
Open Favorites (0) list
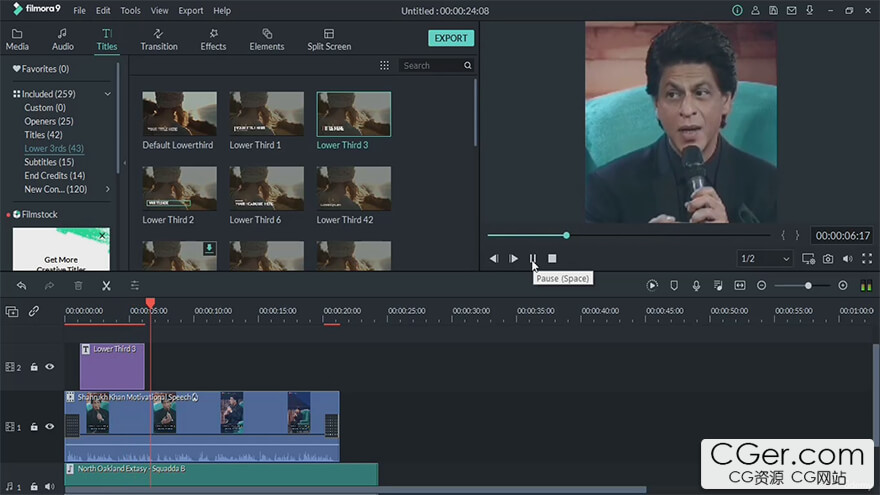(41, 69)
